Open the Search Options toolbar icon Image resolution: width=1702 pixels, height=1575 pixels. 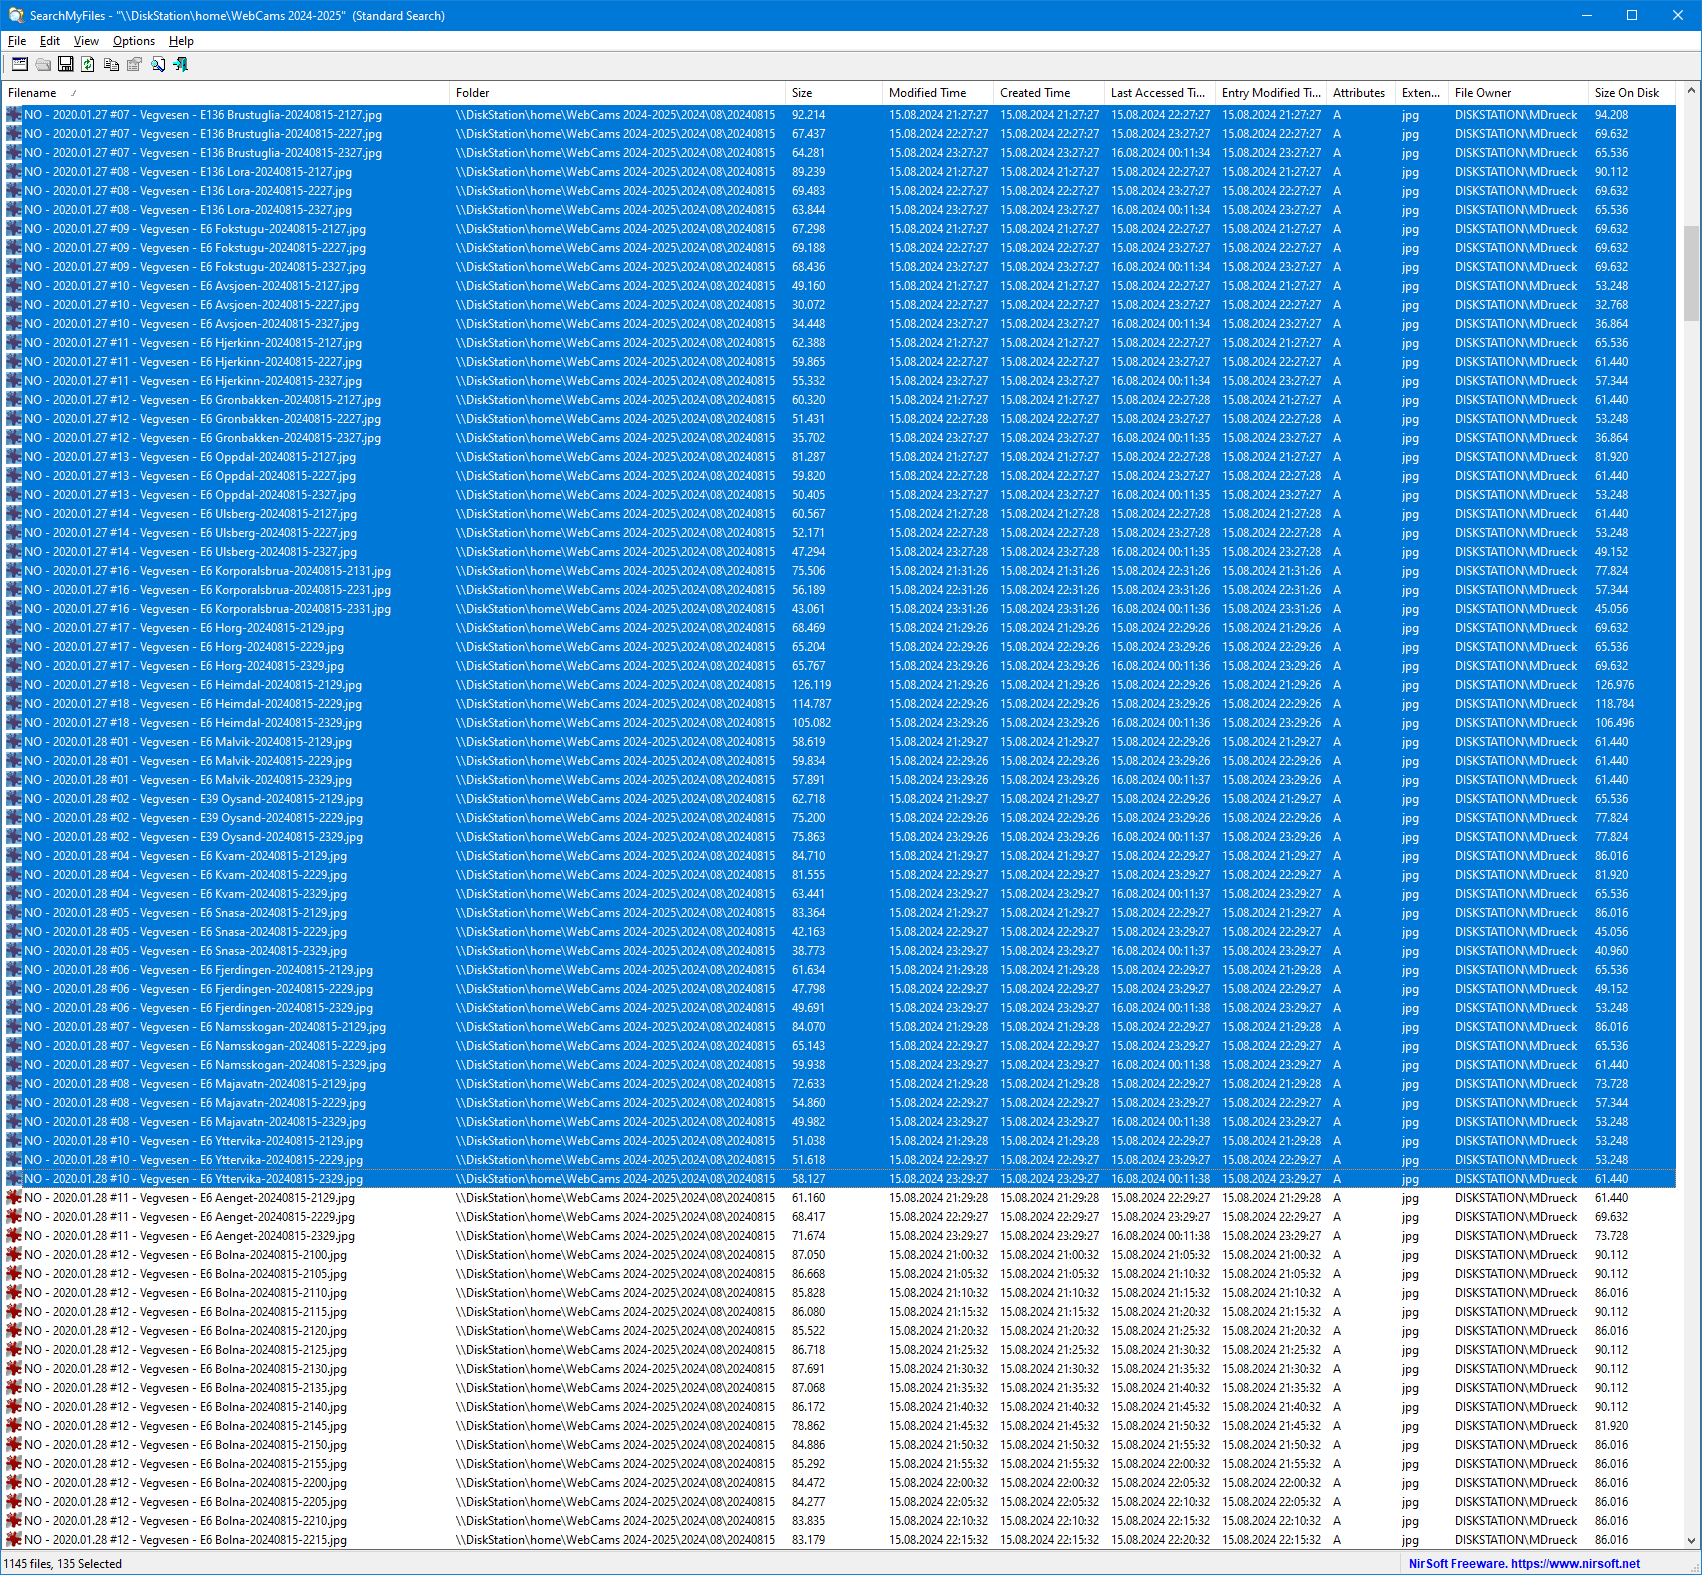click(19, 64)
